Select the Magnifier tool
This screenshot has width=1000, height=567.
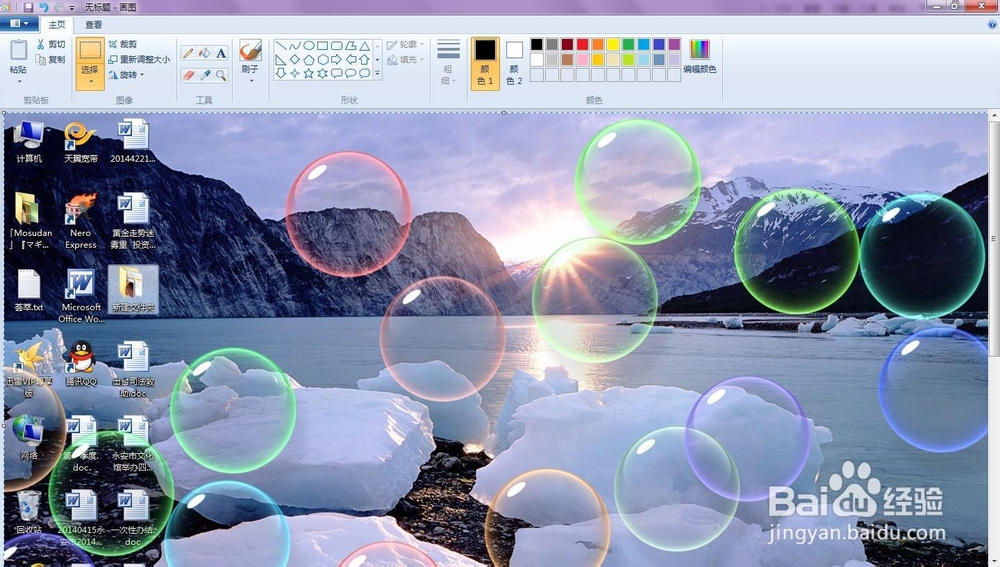[221, 75]
